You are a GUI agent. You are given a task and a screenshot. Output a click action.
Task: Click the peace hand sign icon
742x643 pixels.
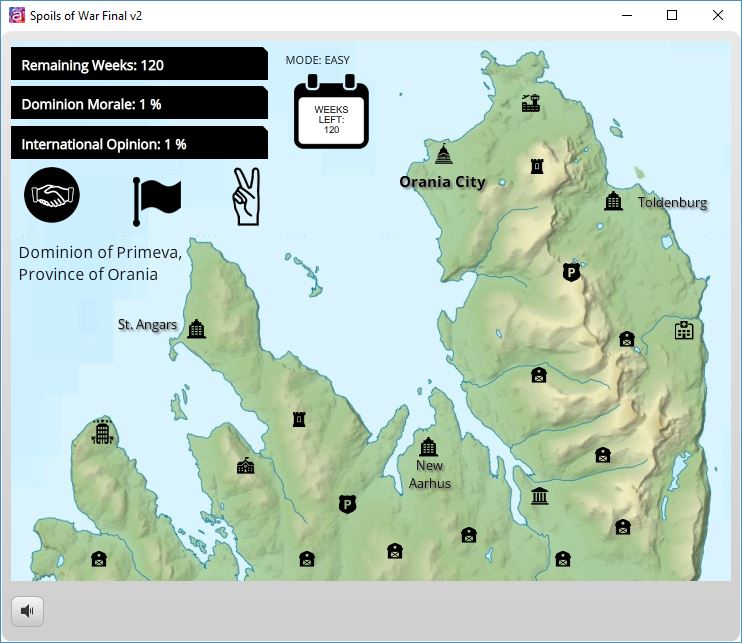244,196
